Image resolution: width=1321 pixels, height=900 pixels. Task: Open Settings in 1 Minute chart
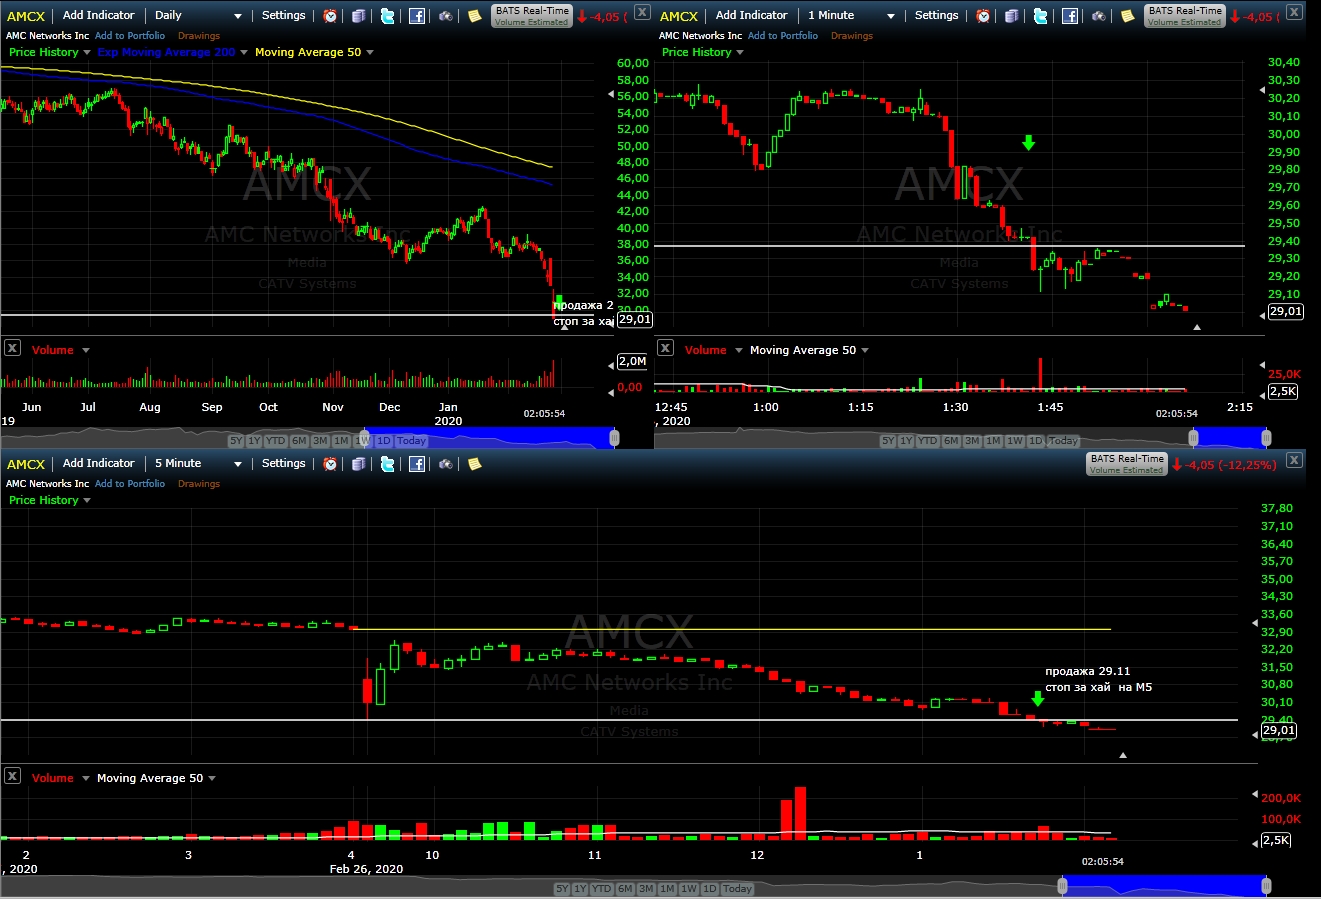(937, 16)
